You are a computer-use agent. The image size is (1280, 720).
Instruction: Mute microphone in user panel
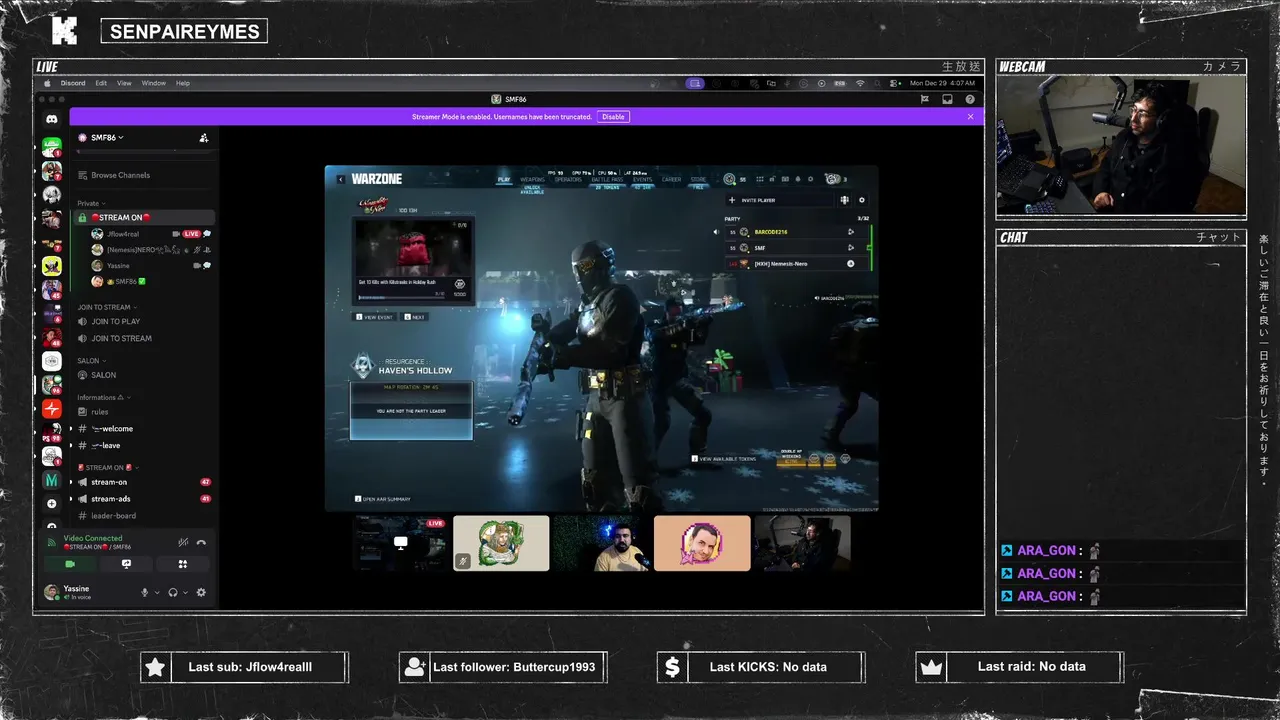[144, 592]
